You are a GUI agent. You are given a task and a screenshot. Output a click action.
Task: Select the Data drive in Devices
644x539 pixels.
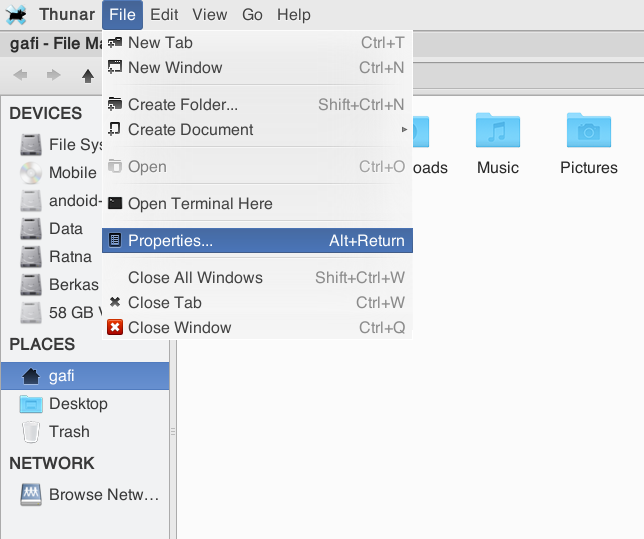point(65,229)
